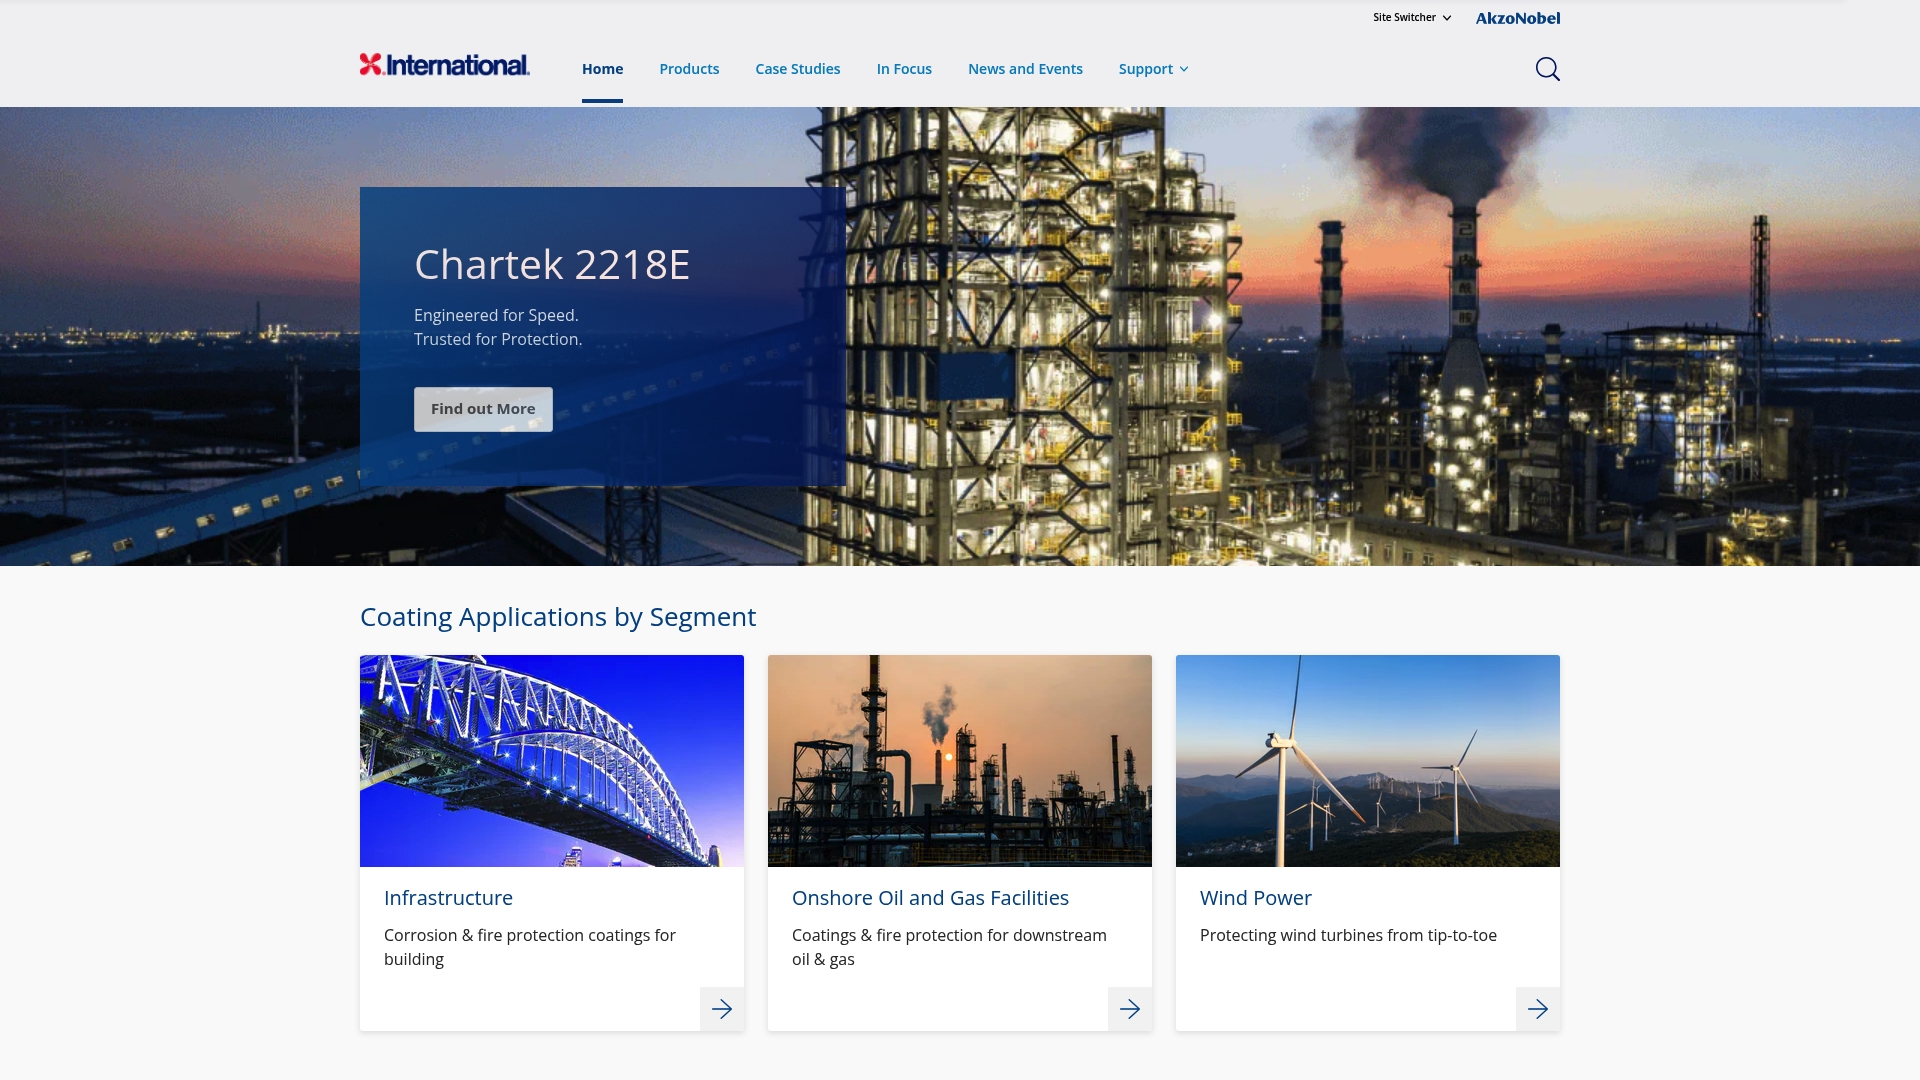Viewport: 1920px width, 1080px height.
Task: Select the Onshore Oil and Gas Facilities link
Action: (930, 898)
